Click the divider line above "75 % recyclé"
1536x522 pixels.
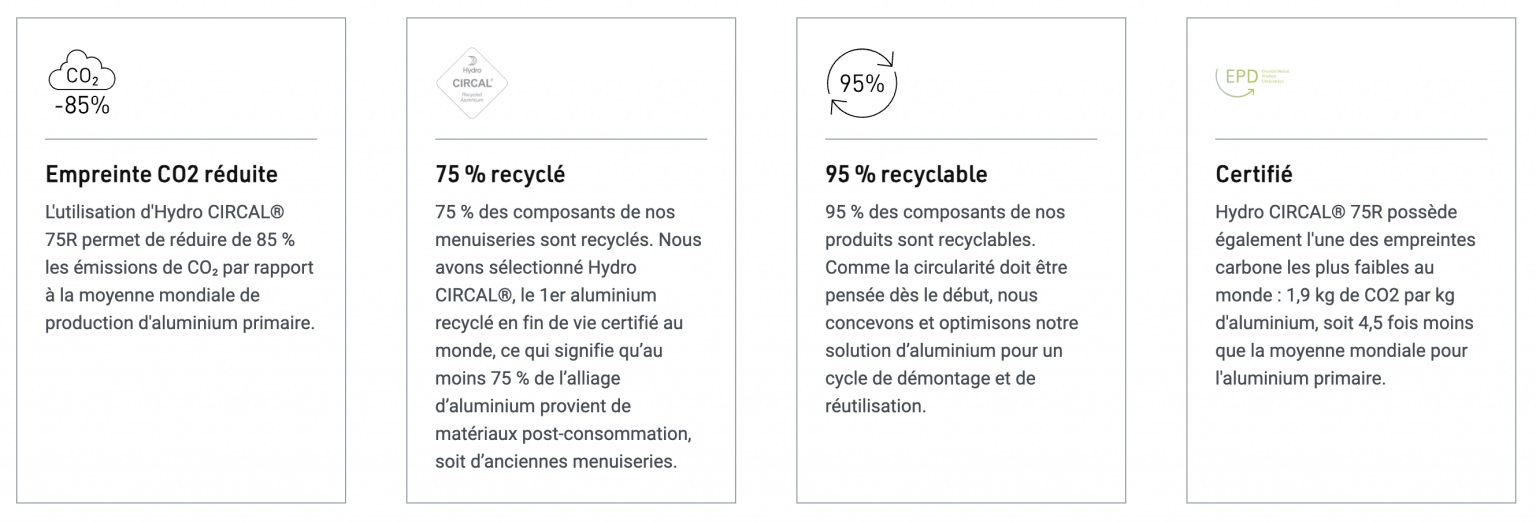571,139
